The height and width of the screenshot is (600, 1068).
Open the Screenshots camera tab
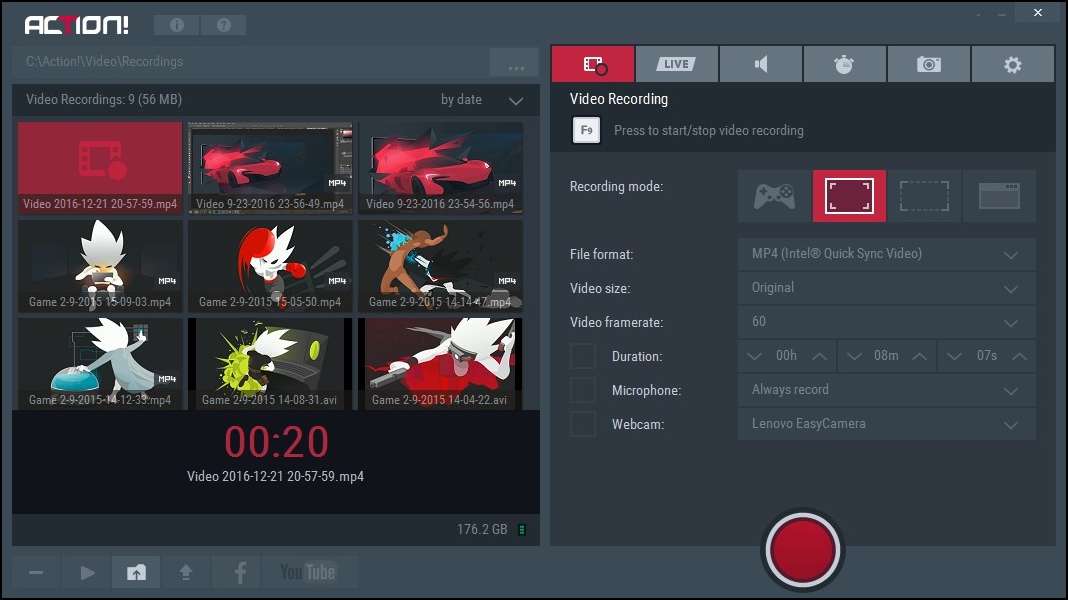point(928,64)
